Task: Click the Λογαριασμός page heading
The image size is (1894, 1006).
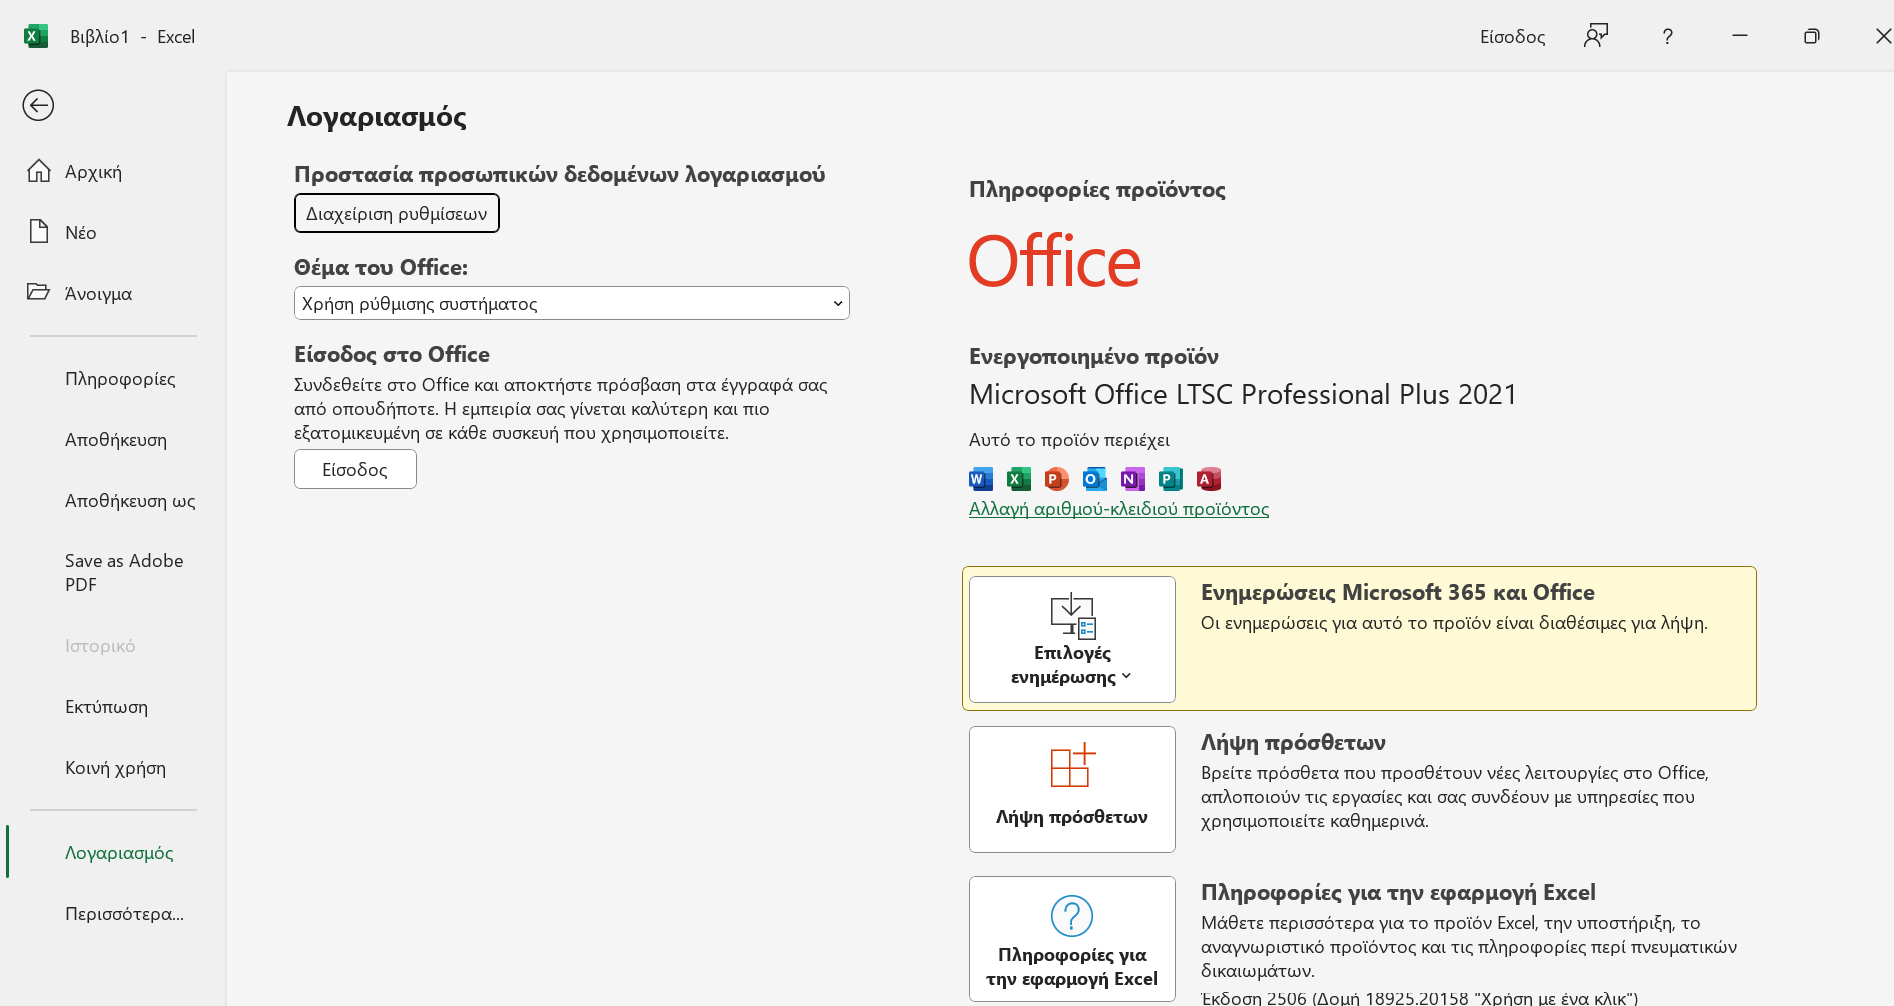Action: pos(377,117)
